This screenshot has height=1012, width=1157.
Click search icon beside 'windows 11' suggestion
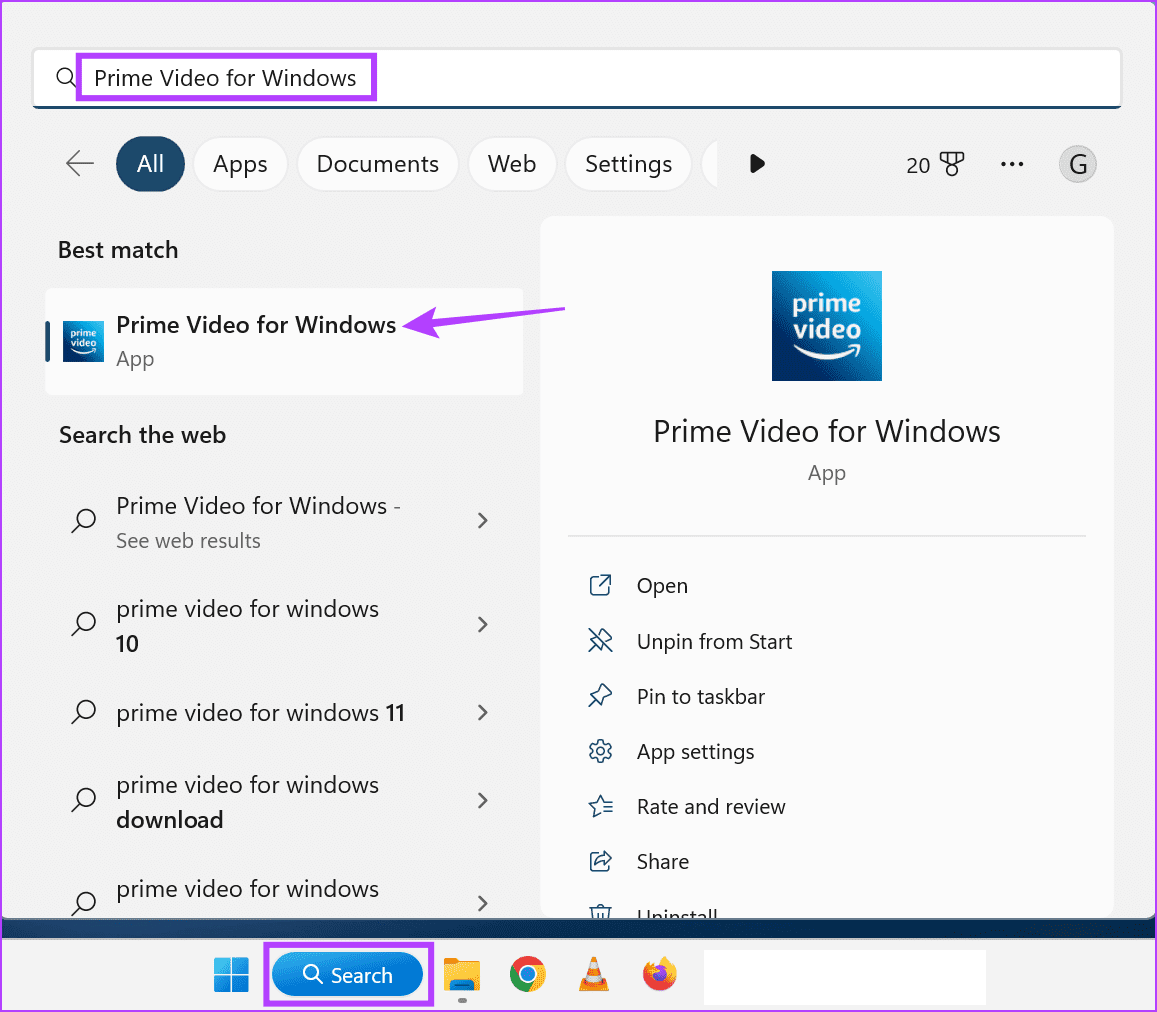(x=83, y=712)
